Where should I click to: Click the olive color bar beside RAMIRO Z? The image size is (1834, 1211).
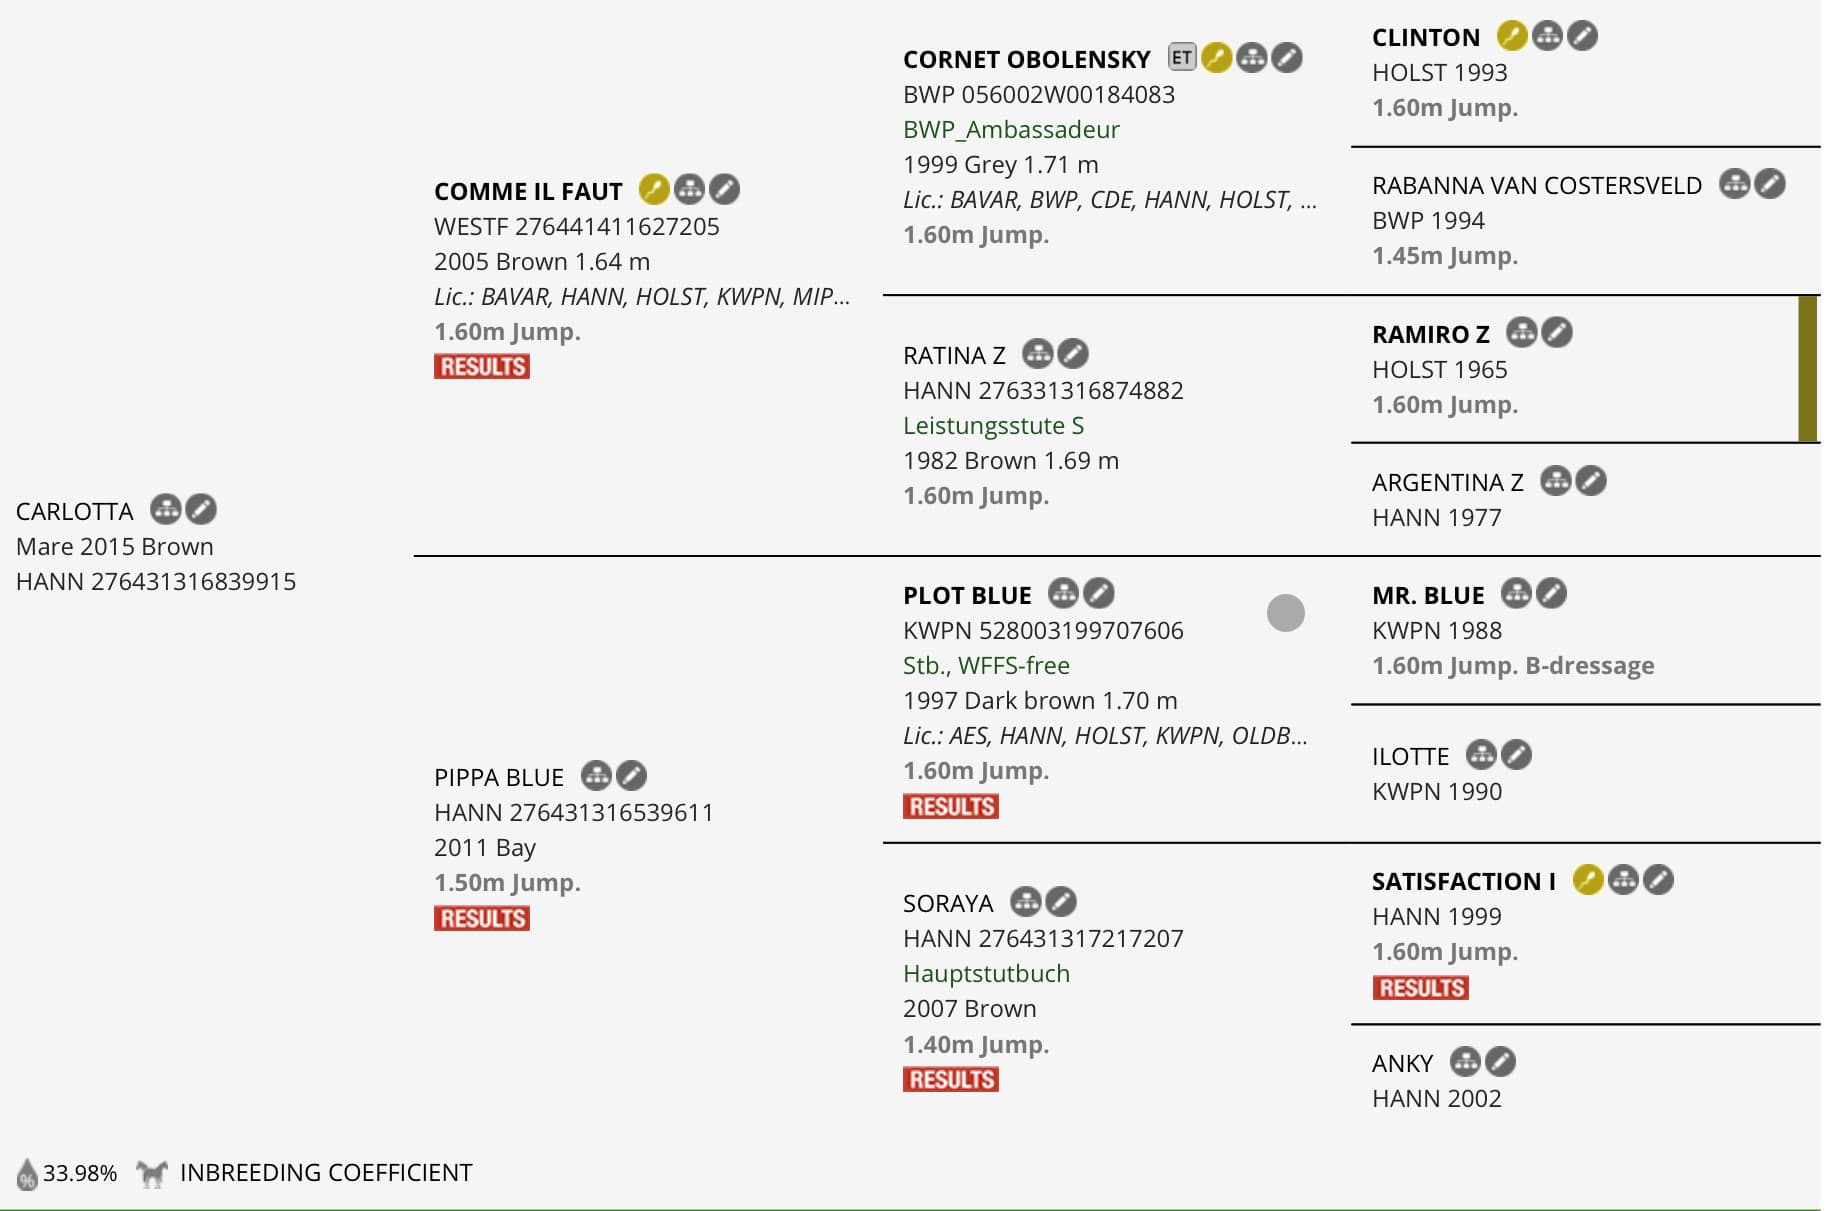click(x=1807, y=369)
